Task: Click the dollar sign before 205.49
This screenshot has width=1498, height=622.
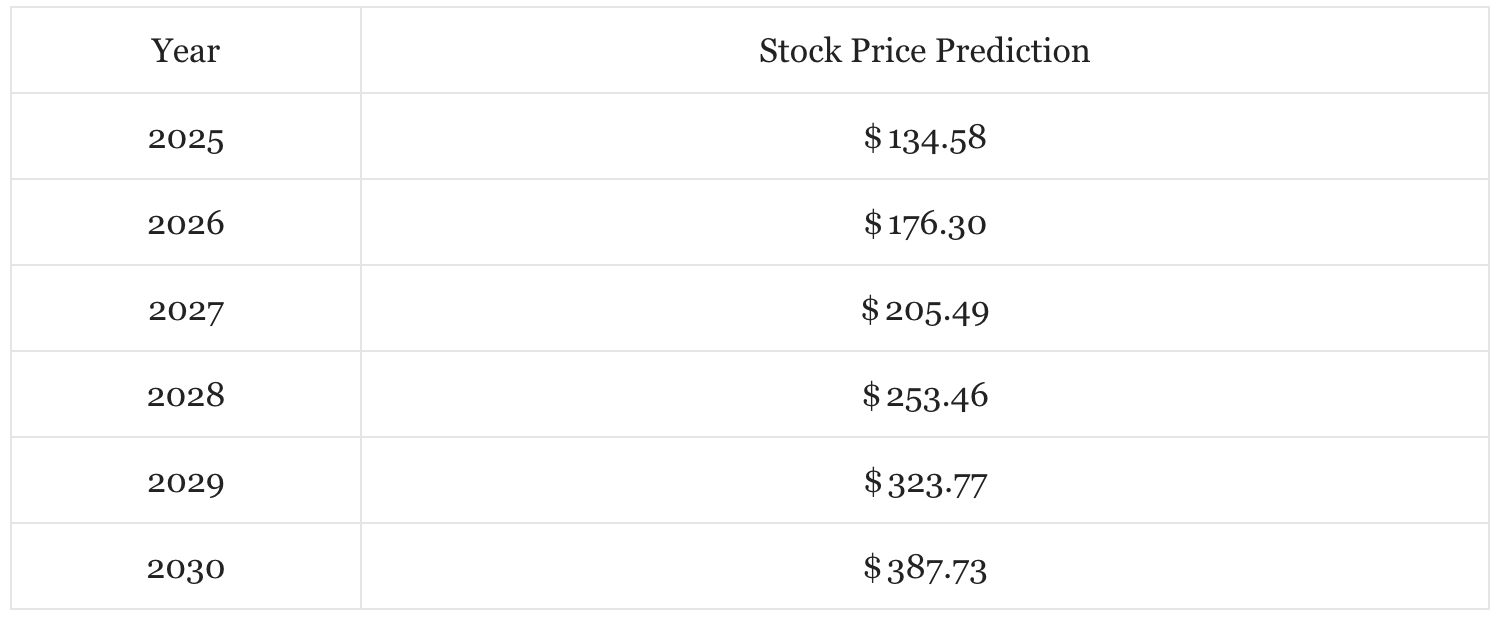Action: click(870, 310)
